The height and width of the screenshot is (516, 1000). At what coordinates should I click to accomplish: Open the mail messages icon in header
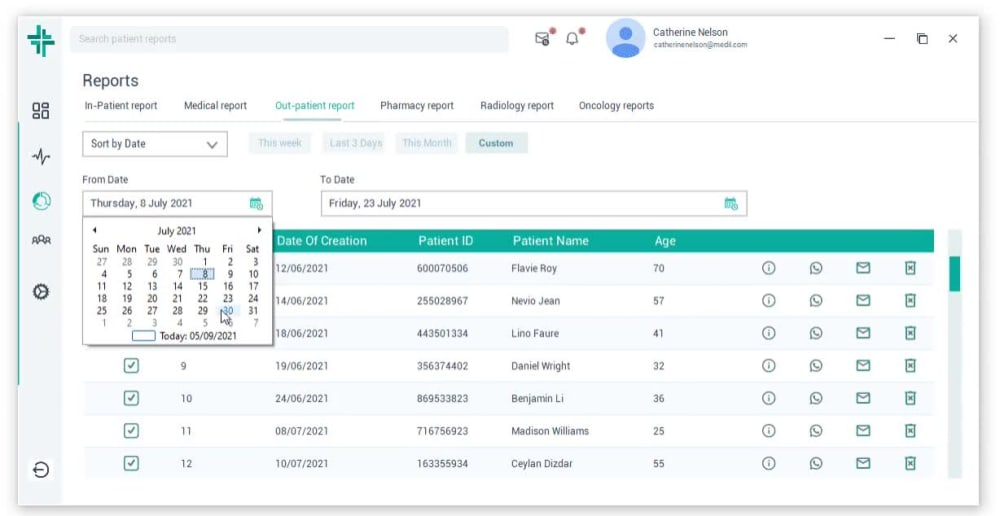542,39
